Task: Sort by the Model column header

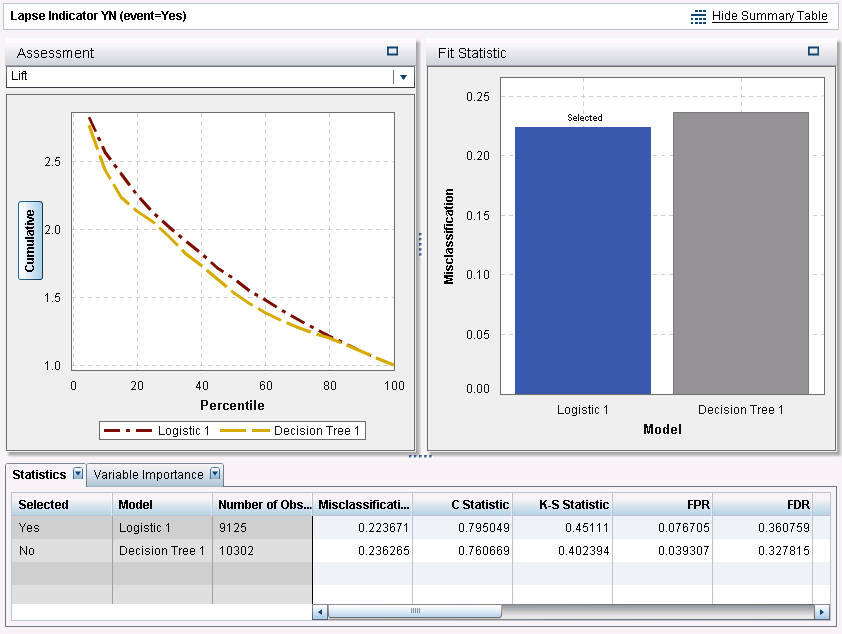Action: (x=162, y=505)
